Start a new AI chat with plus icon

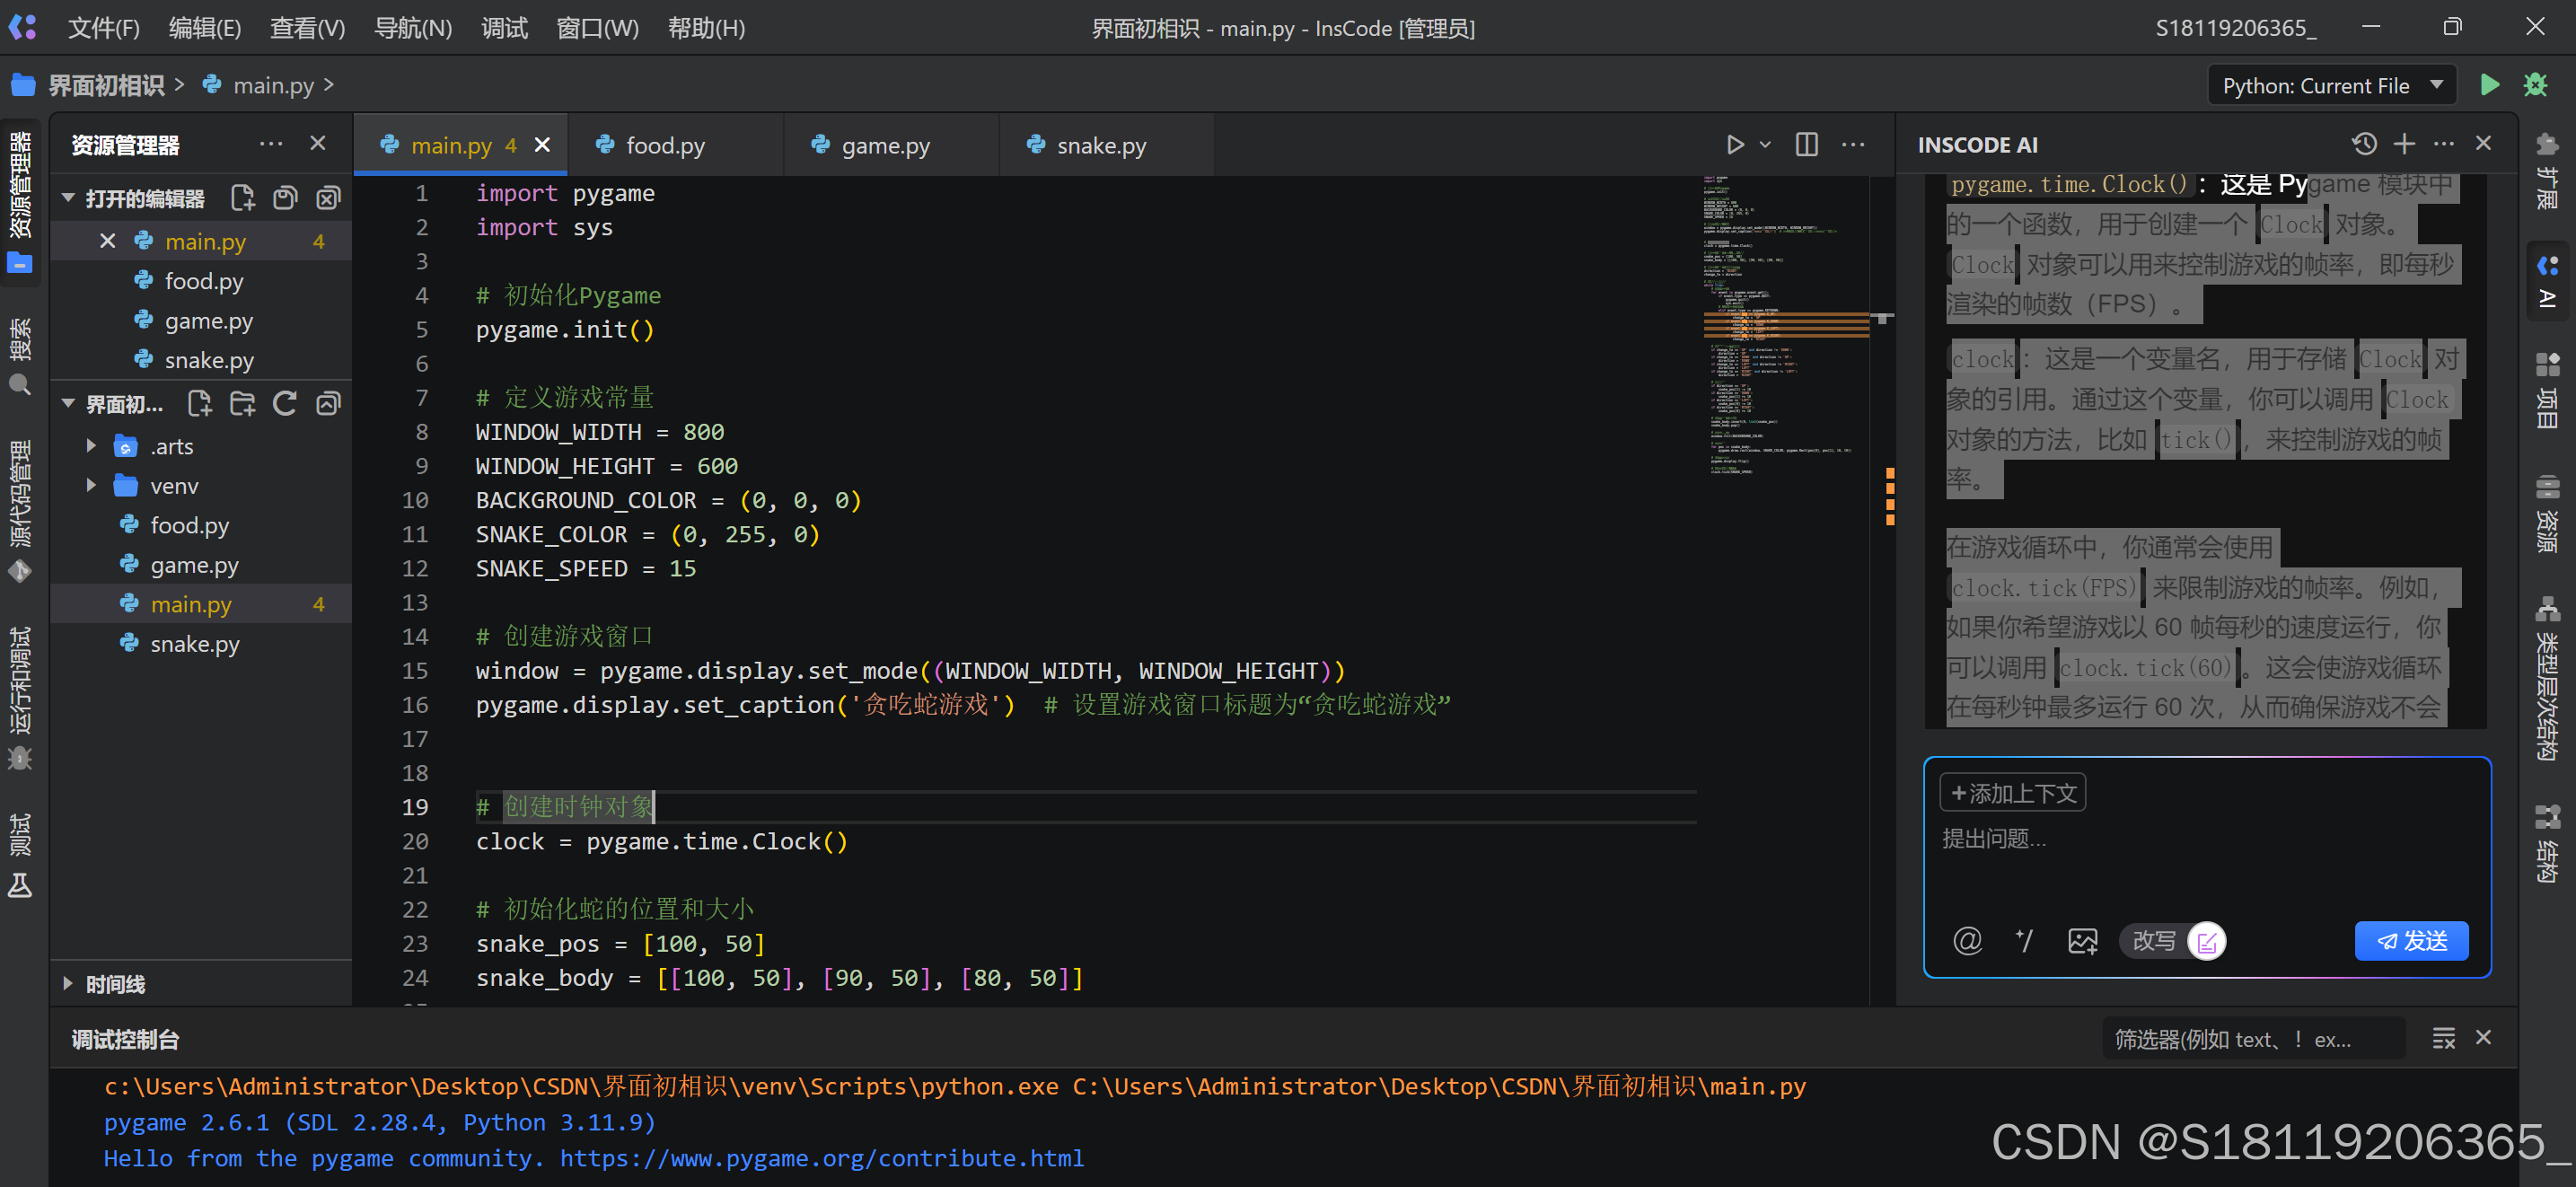point(2404,144)
